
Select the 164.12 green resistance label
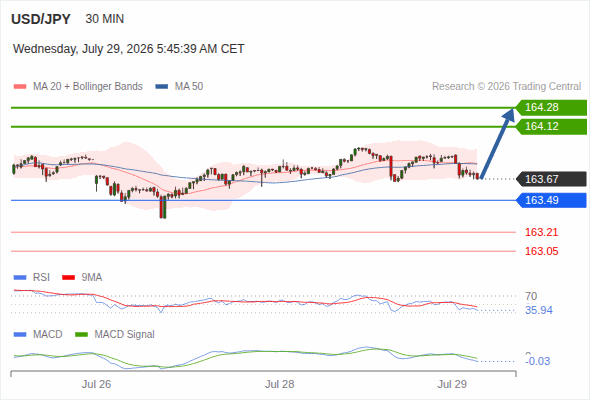tap(551, 126)
